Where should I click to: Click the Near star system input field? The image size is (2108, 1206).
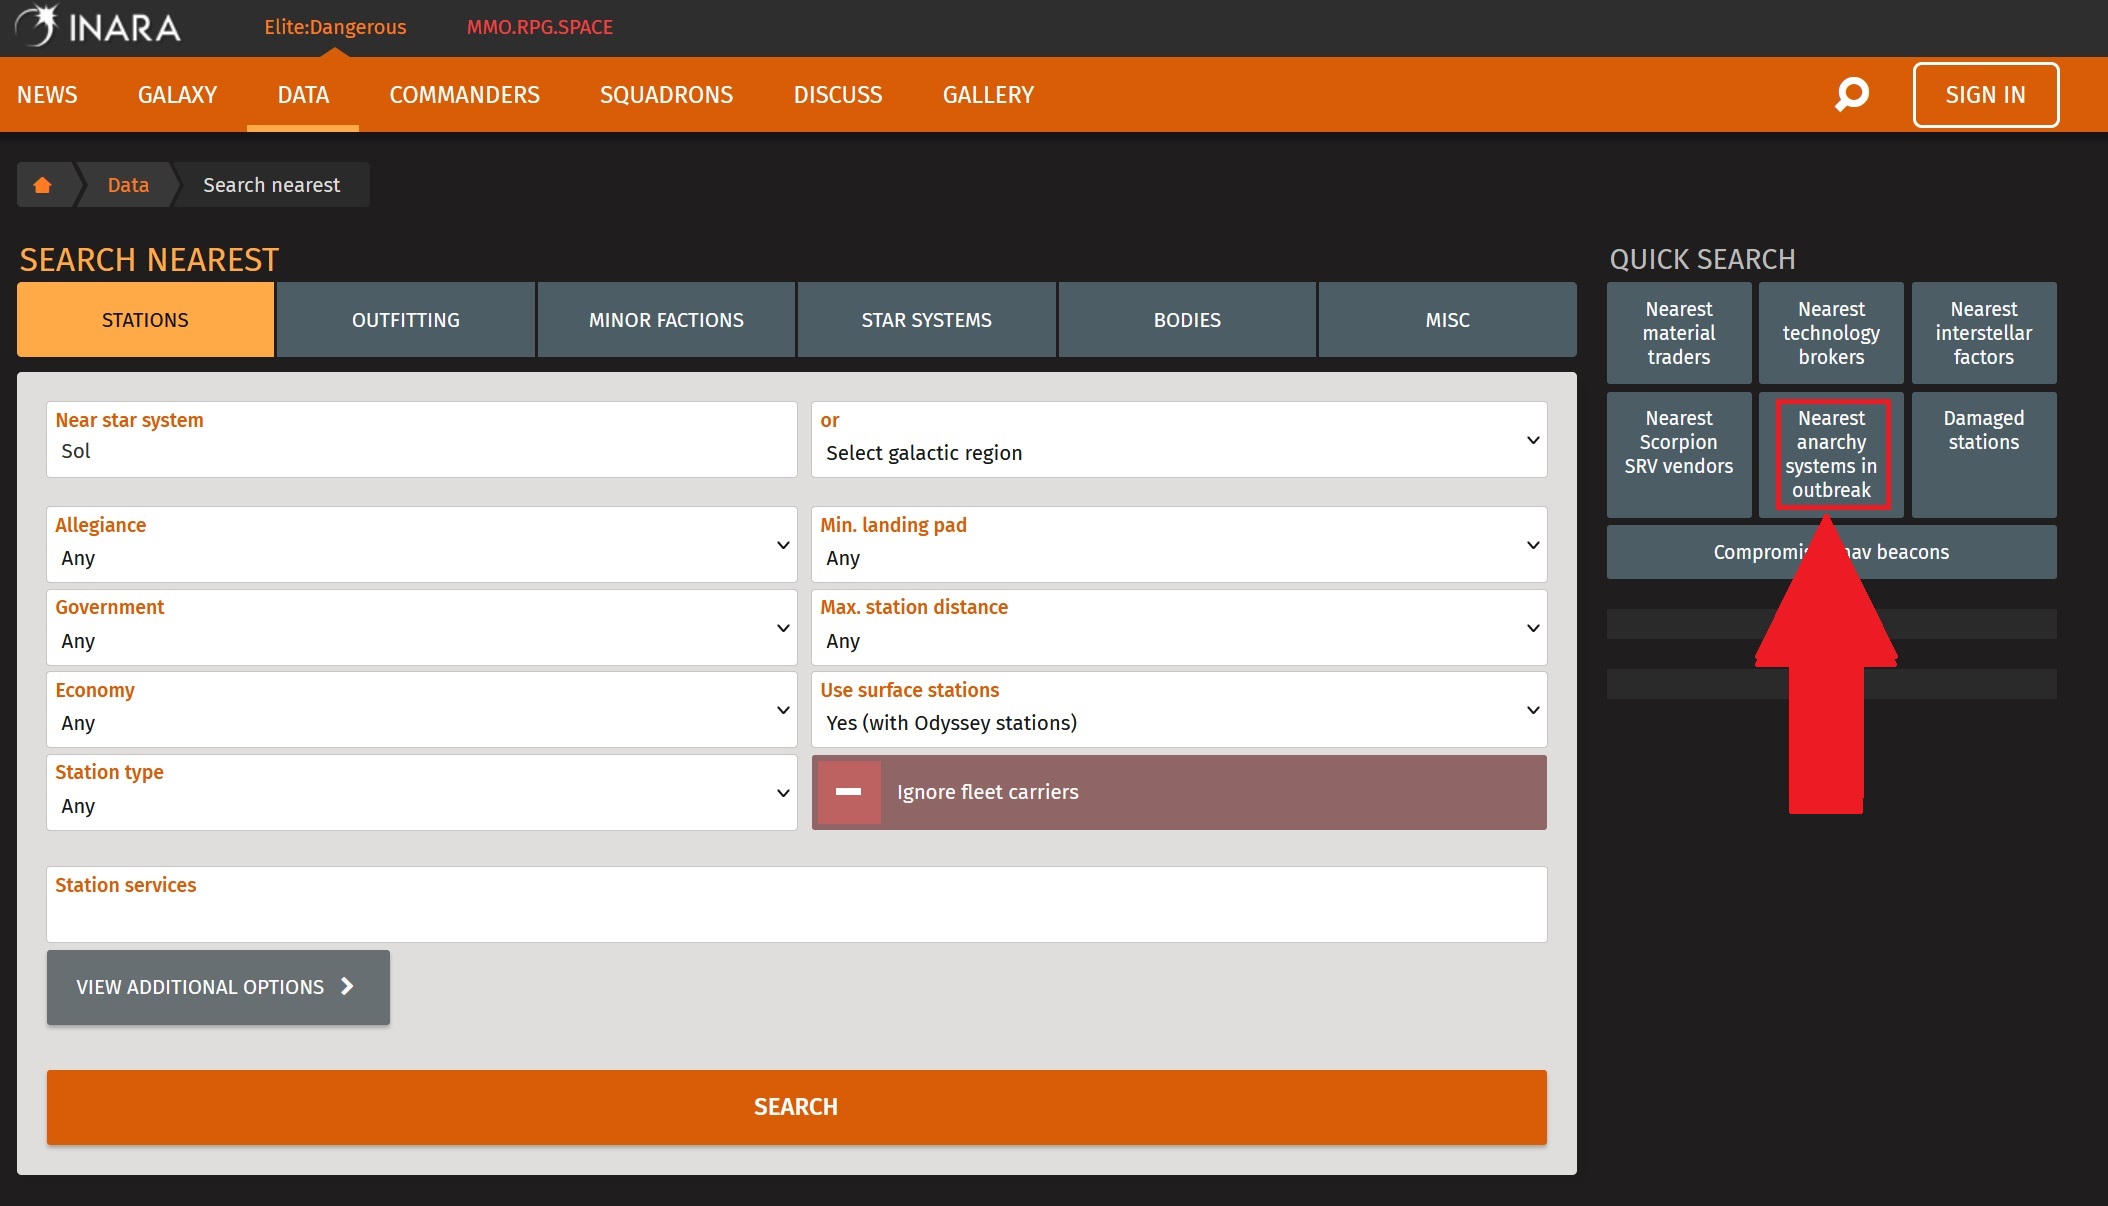point(421,440)
